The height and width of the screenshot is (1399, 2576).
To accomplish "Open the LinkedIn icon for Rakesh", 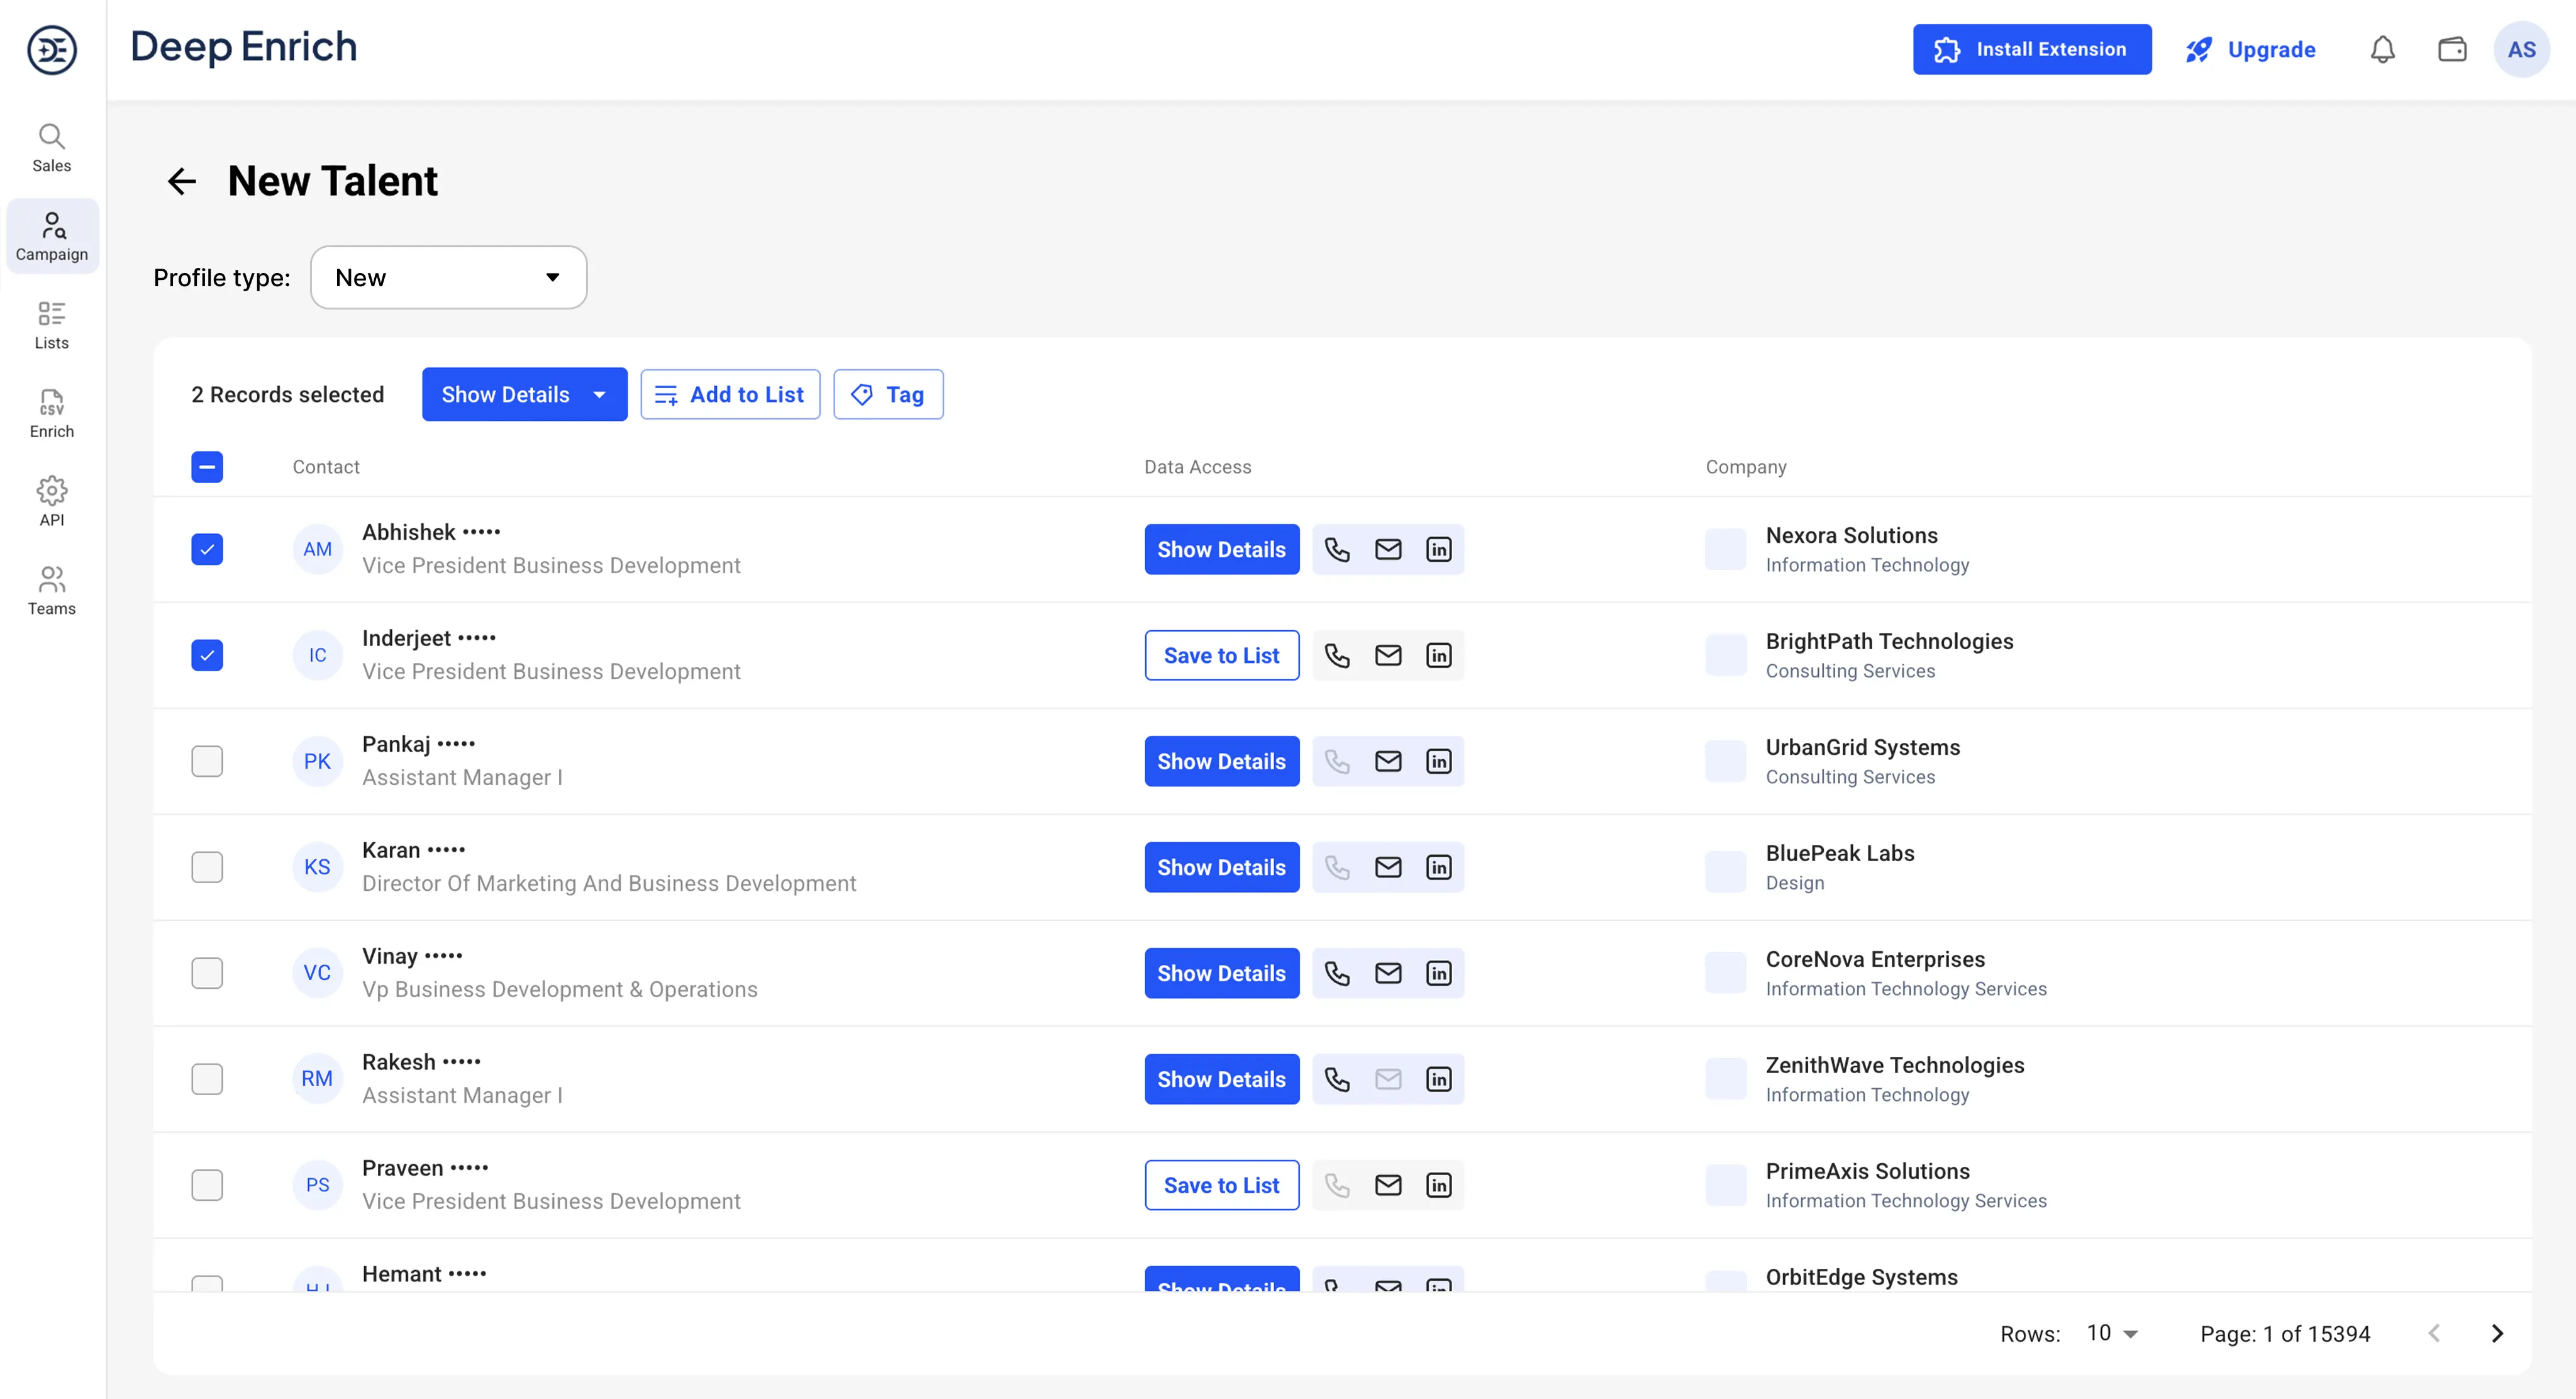I will [1439, 1079].
